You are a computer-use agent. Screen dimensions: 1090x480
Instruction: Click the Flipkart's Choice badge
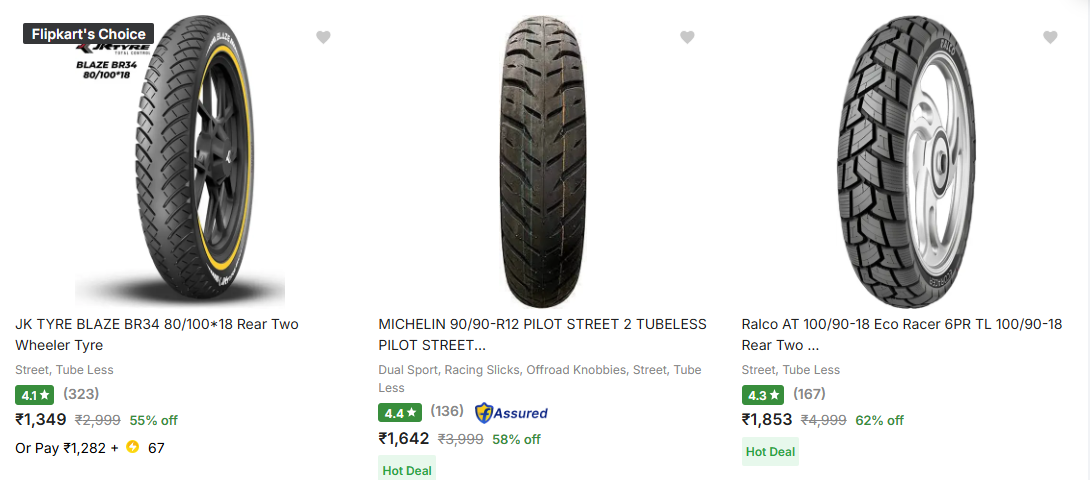(x=89, y=34)
